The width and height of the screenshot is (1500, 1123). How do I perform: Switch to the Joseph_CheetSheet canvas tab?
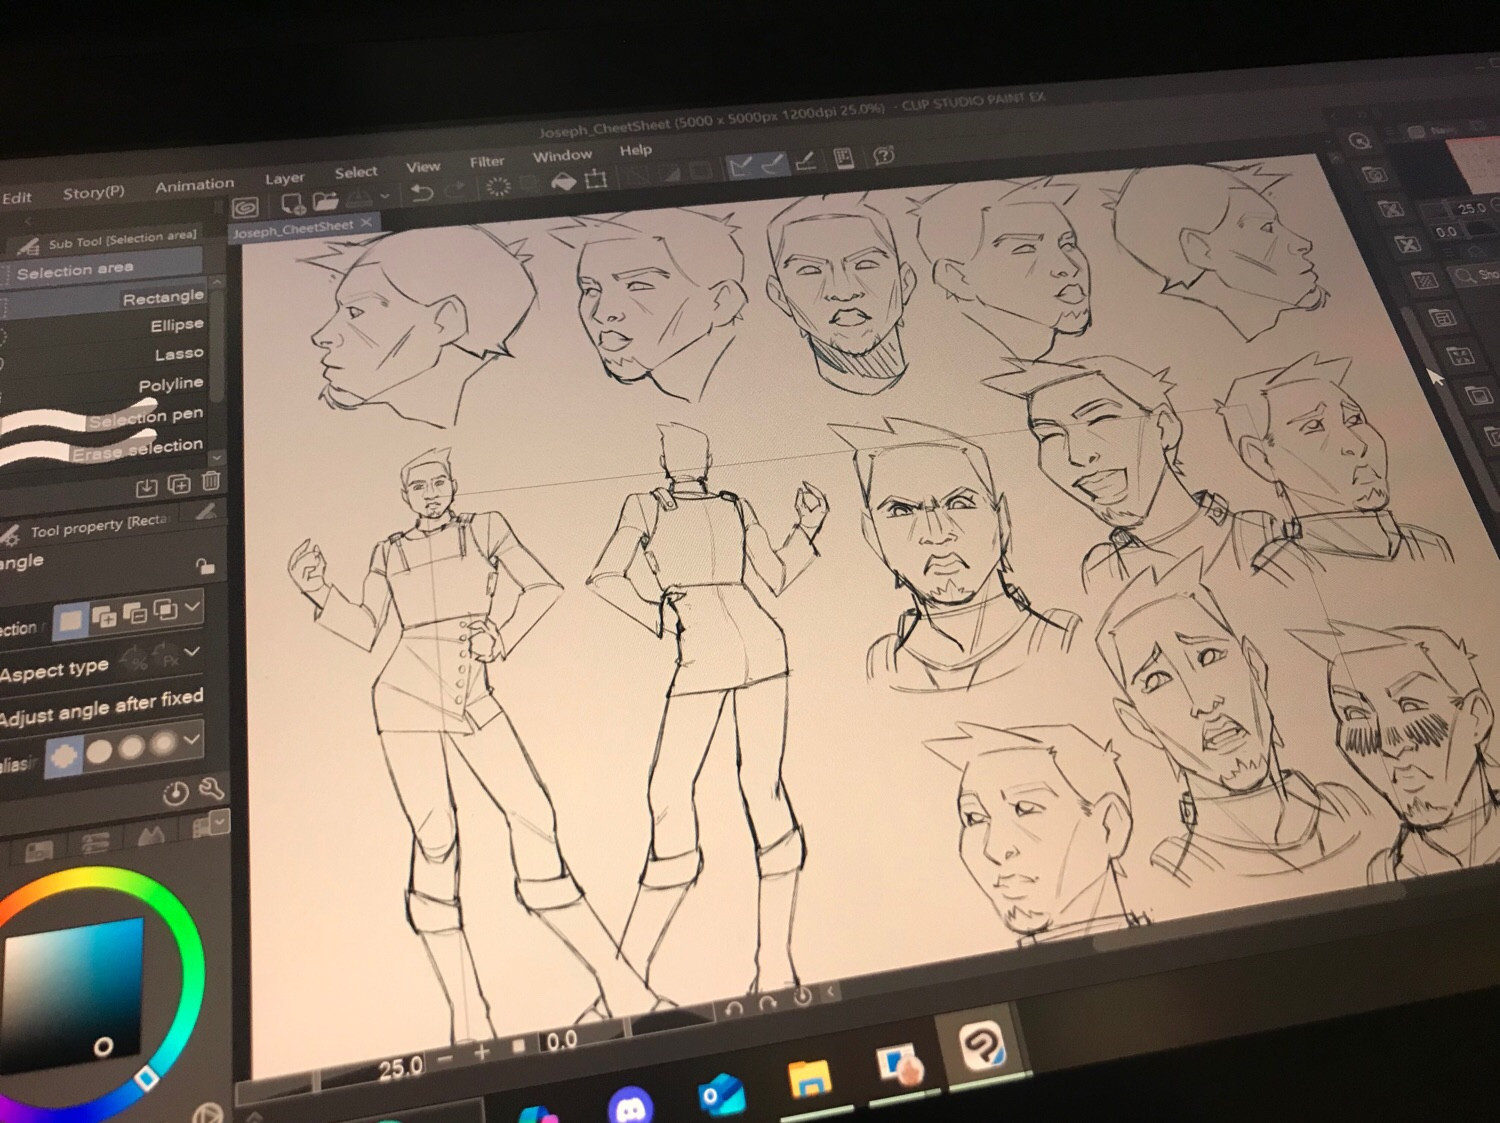pos(293,228)
